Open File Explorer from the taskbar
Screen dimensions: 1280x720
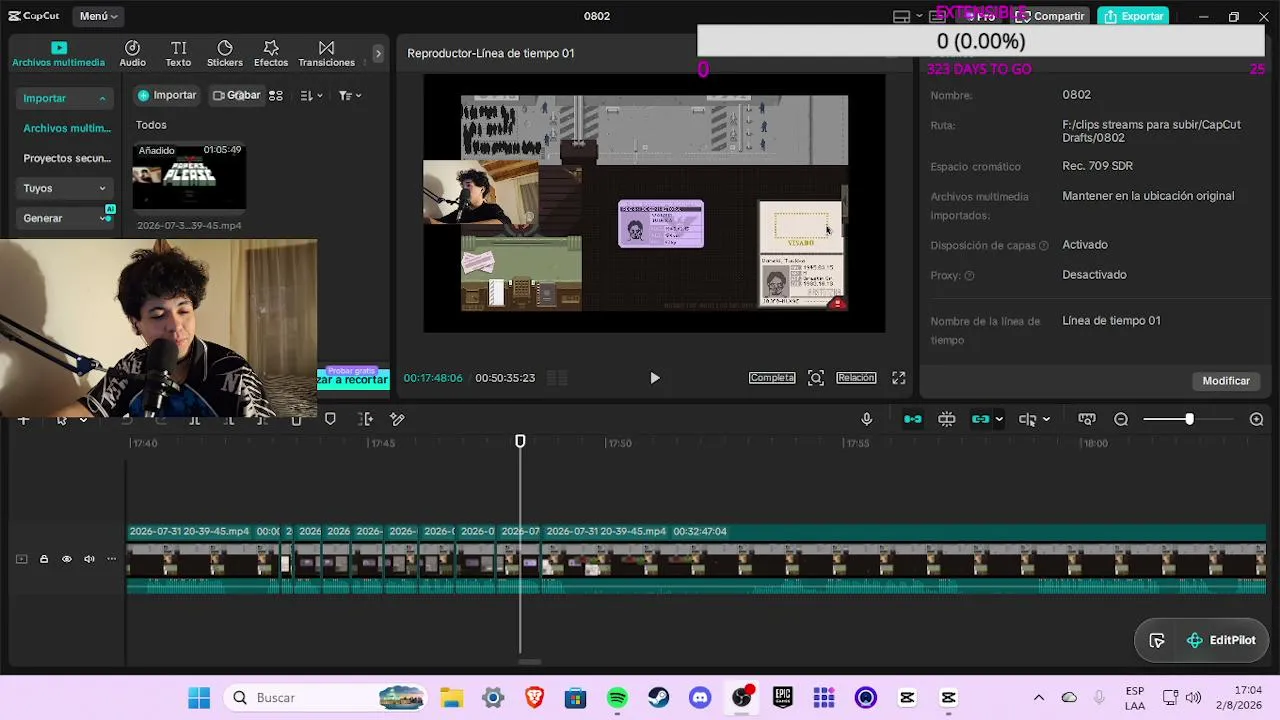(x=451, y=698)
